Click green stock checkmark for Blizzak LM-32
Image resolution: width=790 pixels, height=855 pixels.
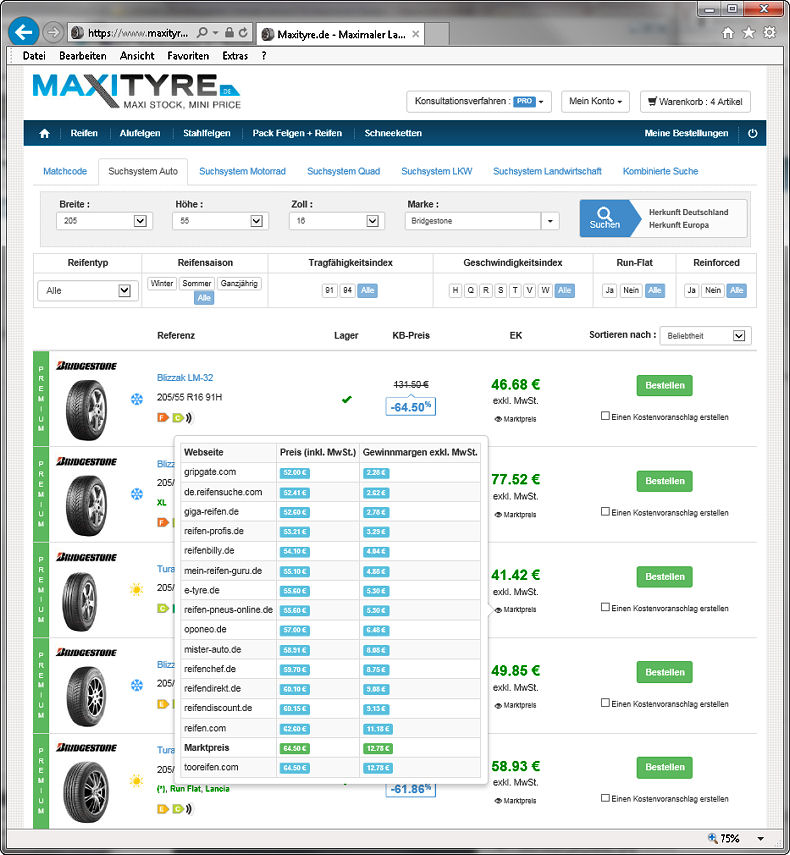click(346, 399)
